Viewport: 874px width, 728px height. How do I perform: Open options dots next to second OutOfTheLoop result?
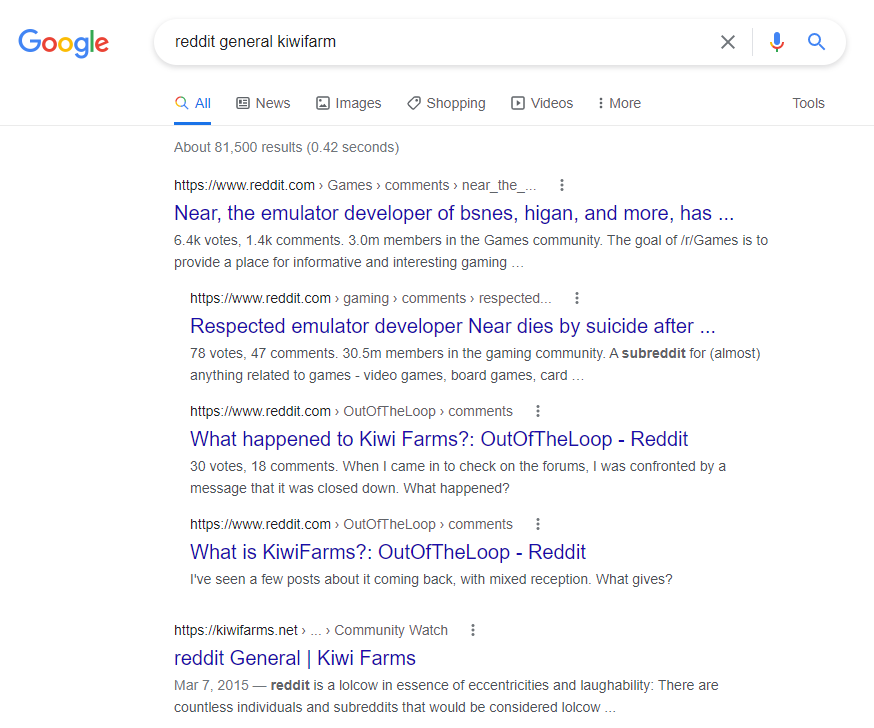(x=538, y=524)
